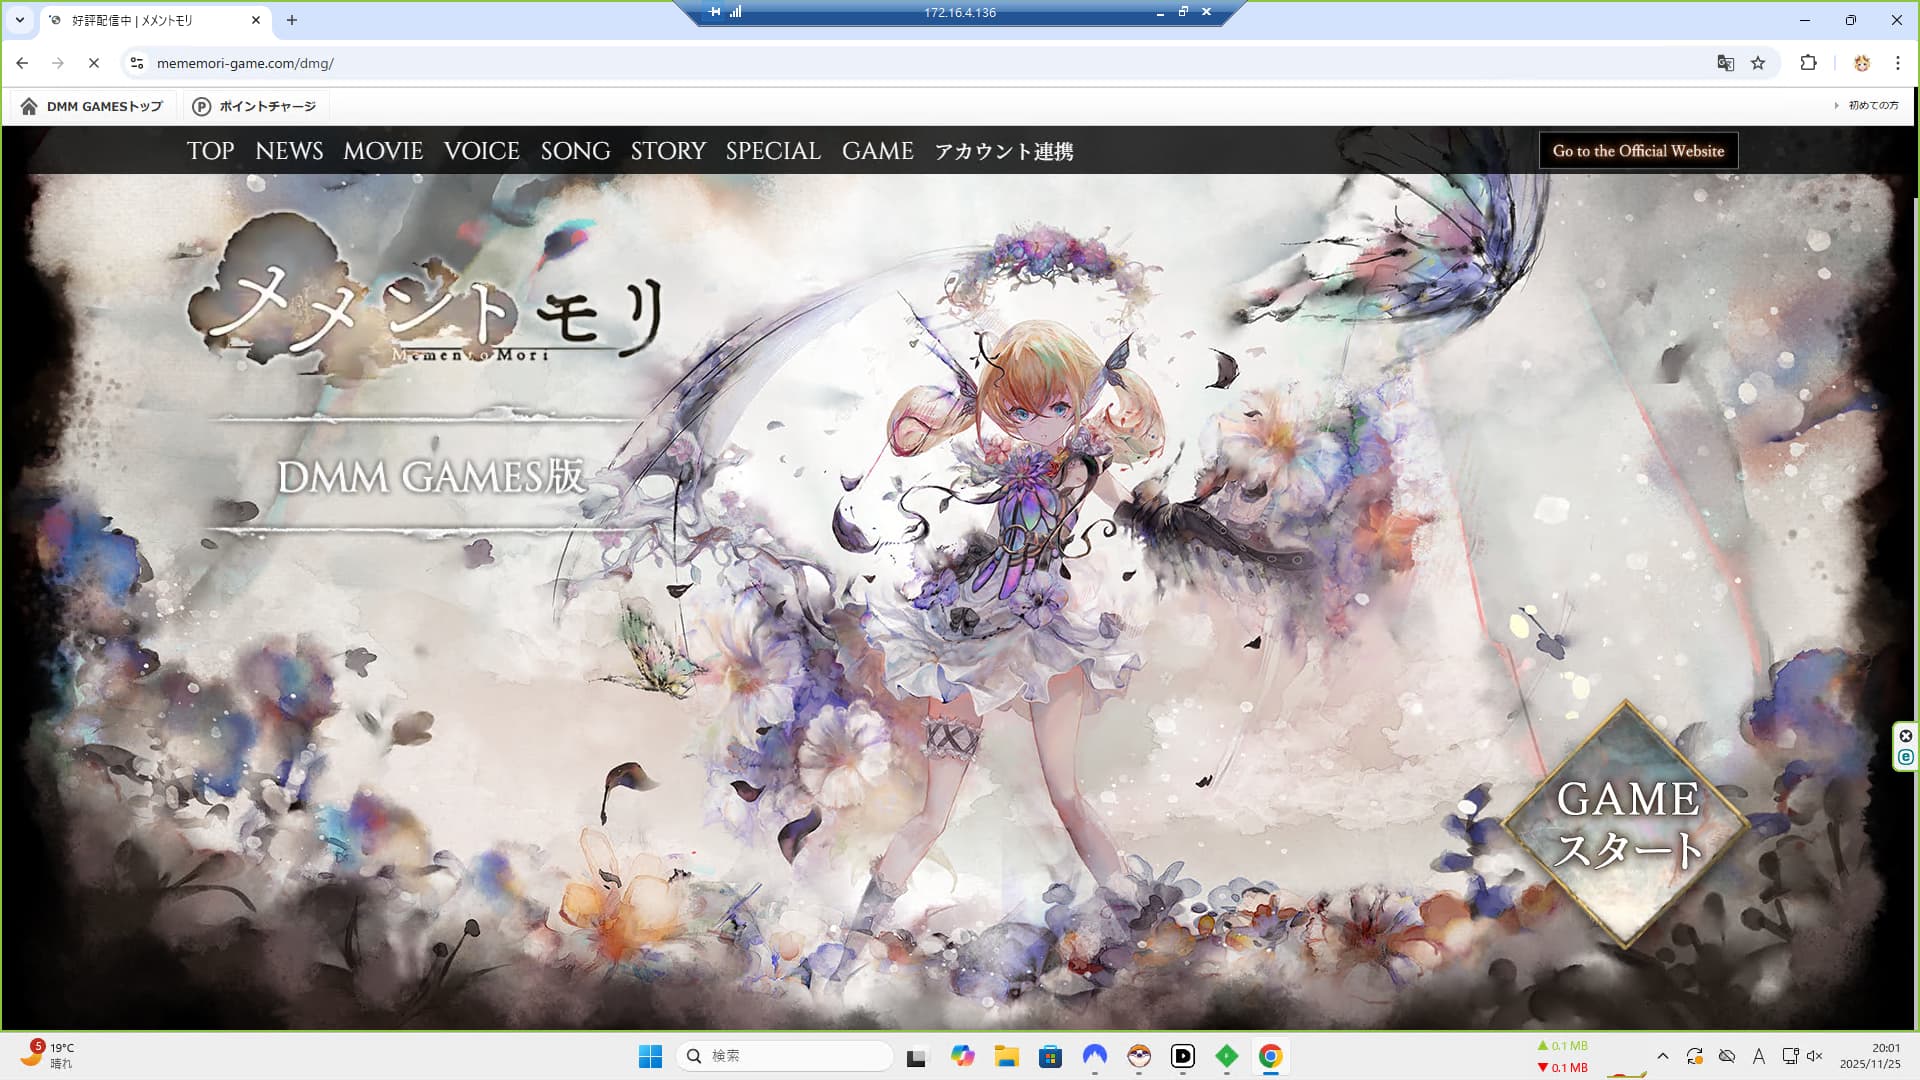The image size is (1920, 1080).
Task: Bookmark this page with the star icon
Action: (x=1758, y=63)
